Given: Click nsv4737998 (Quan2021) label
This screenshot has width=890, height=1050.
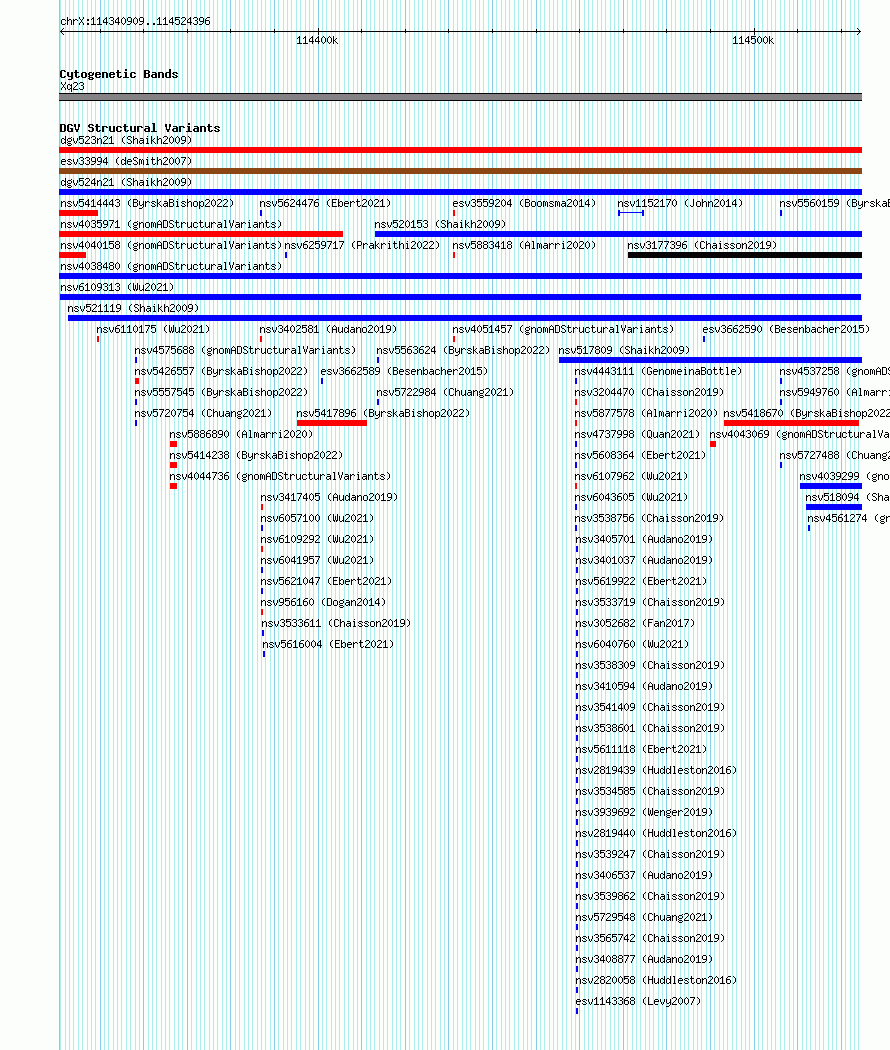Looking at the screenshot, I should pyautogui.click(x=638, y=434).
